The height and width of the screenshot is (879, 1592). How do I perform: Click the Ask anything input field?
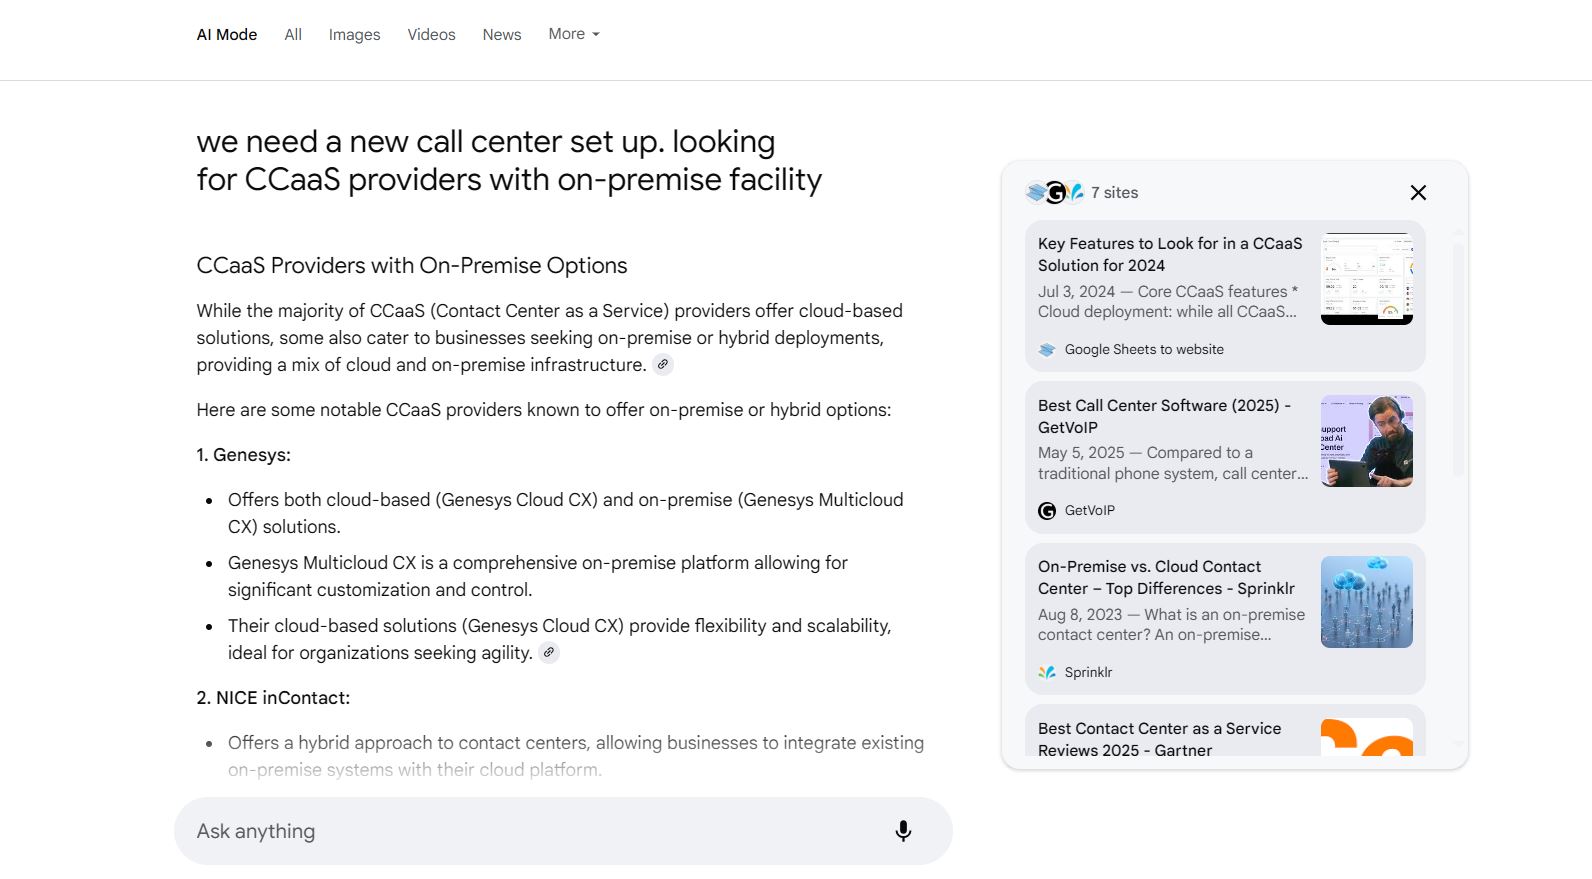tap(563, 831)
